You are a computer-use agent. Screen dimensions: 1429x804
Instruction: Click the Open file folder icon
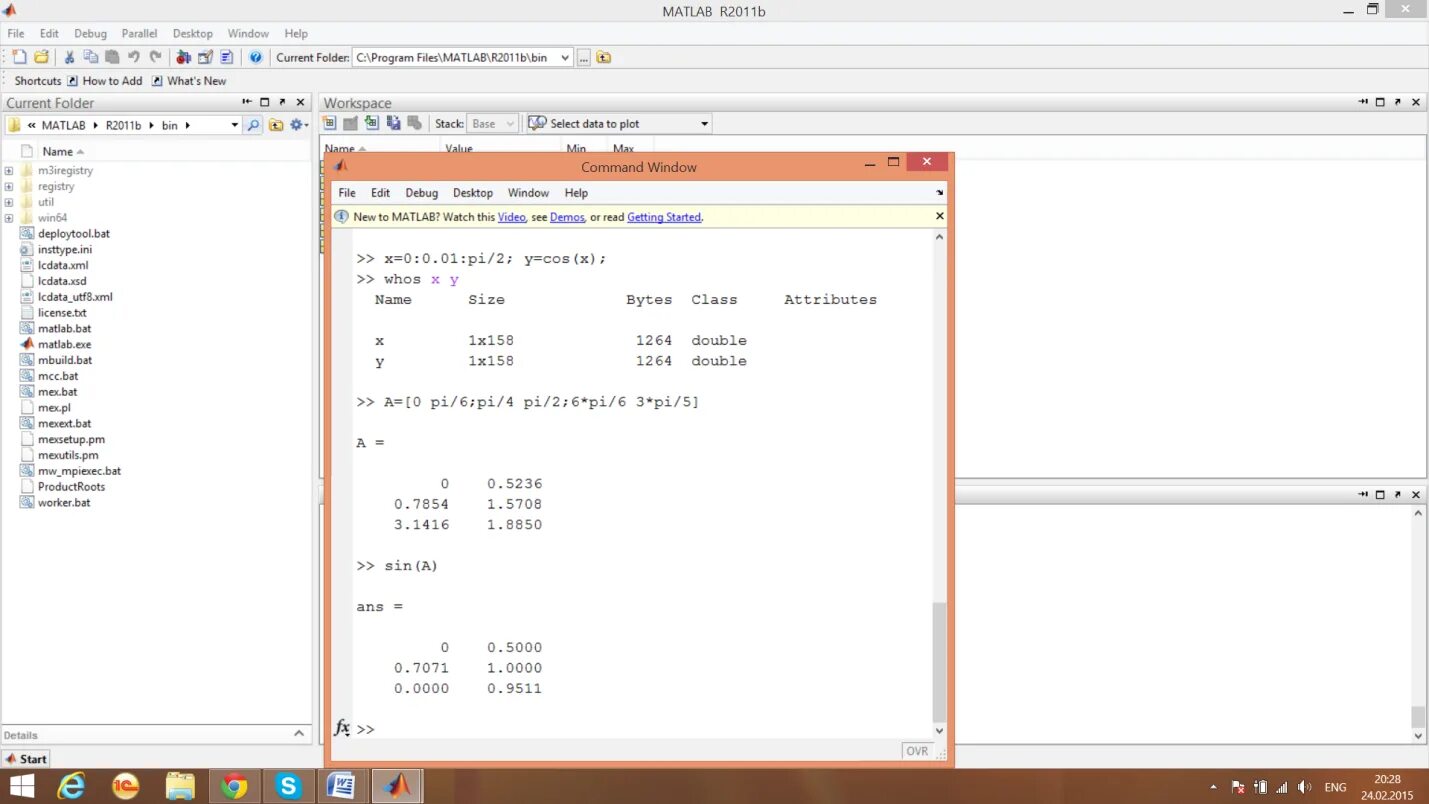(41, 57)
